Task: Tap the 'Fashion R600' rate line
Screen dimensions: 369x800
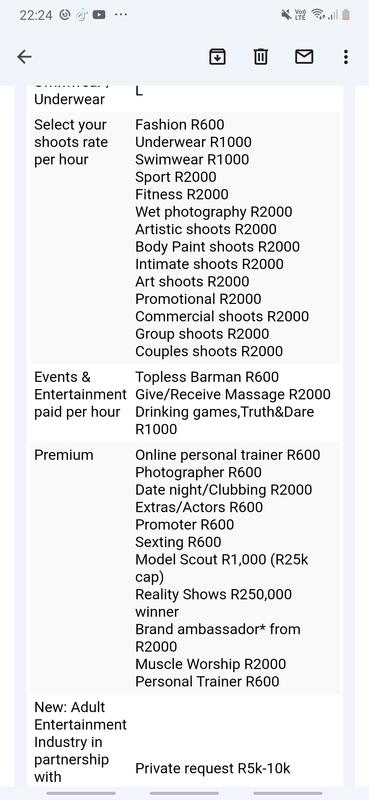Action: point(180,124)
